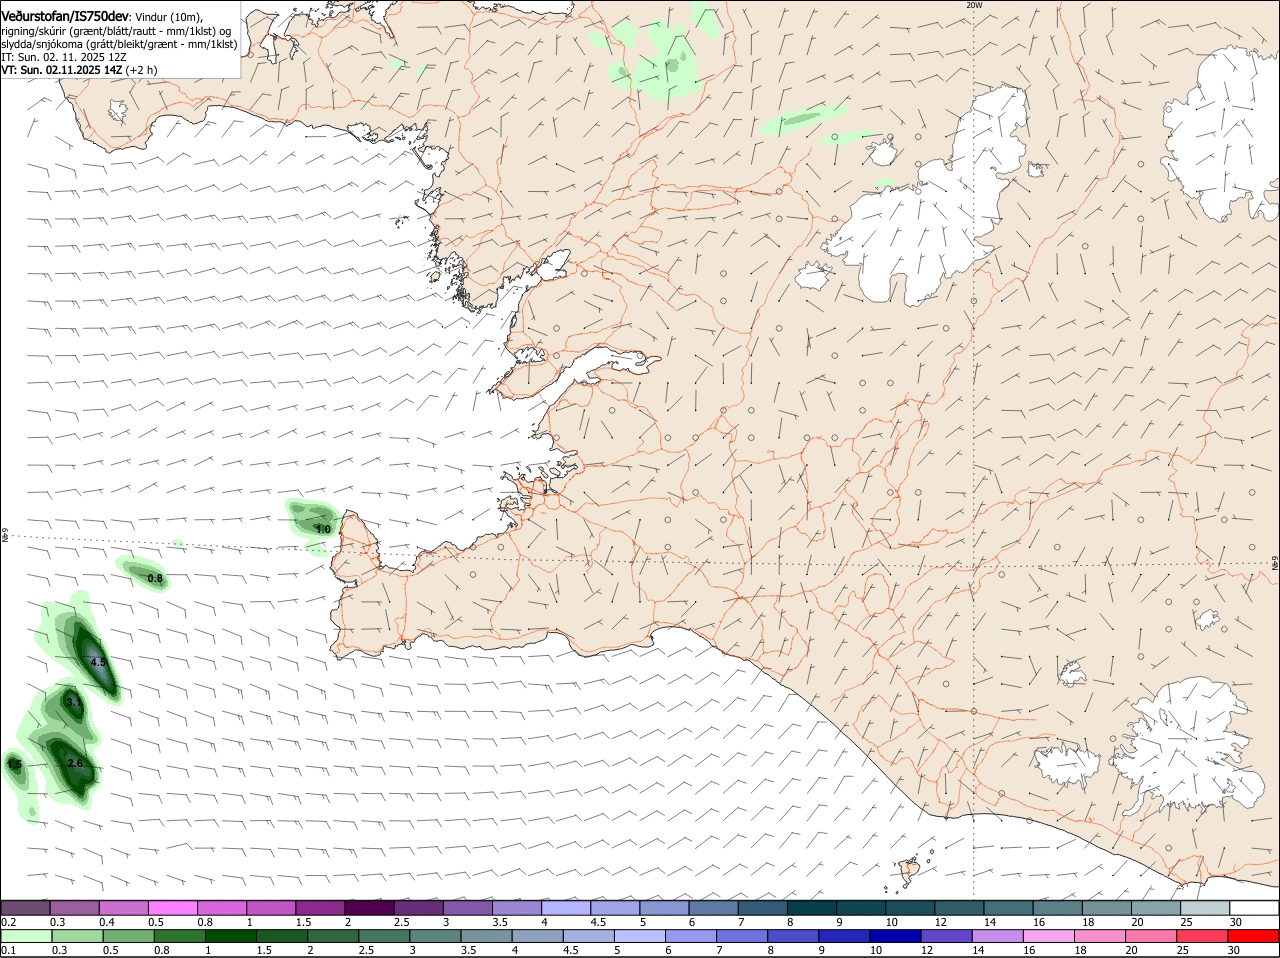Click the '2.6' precipitation value label
This screenshot has width=1280, height=958.
click(x=74, y=763)
